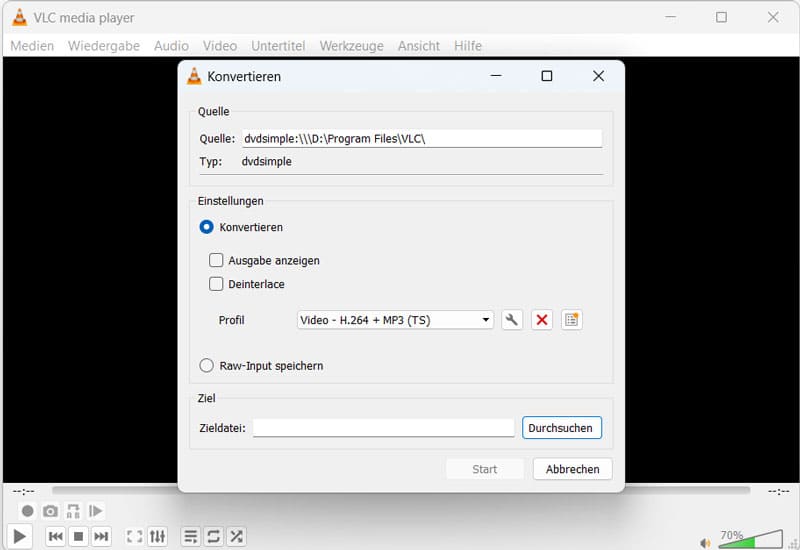Viewport: 800px width, 550px height.
Task: Take a snapshot with camera icon
Action: coord(50,511)
